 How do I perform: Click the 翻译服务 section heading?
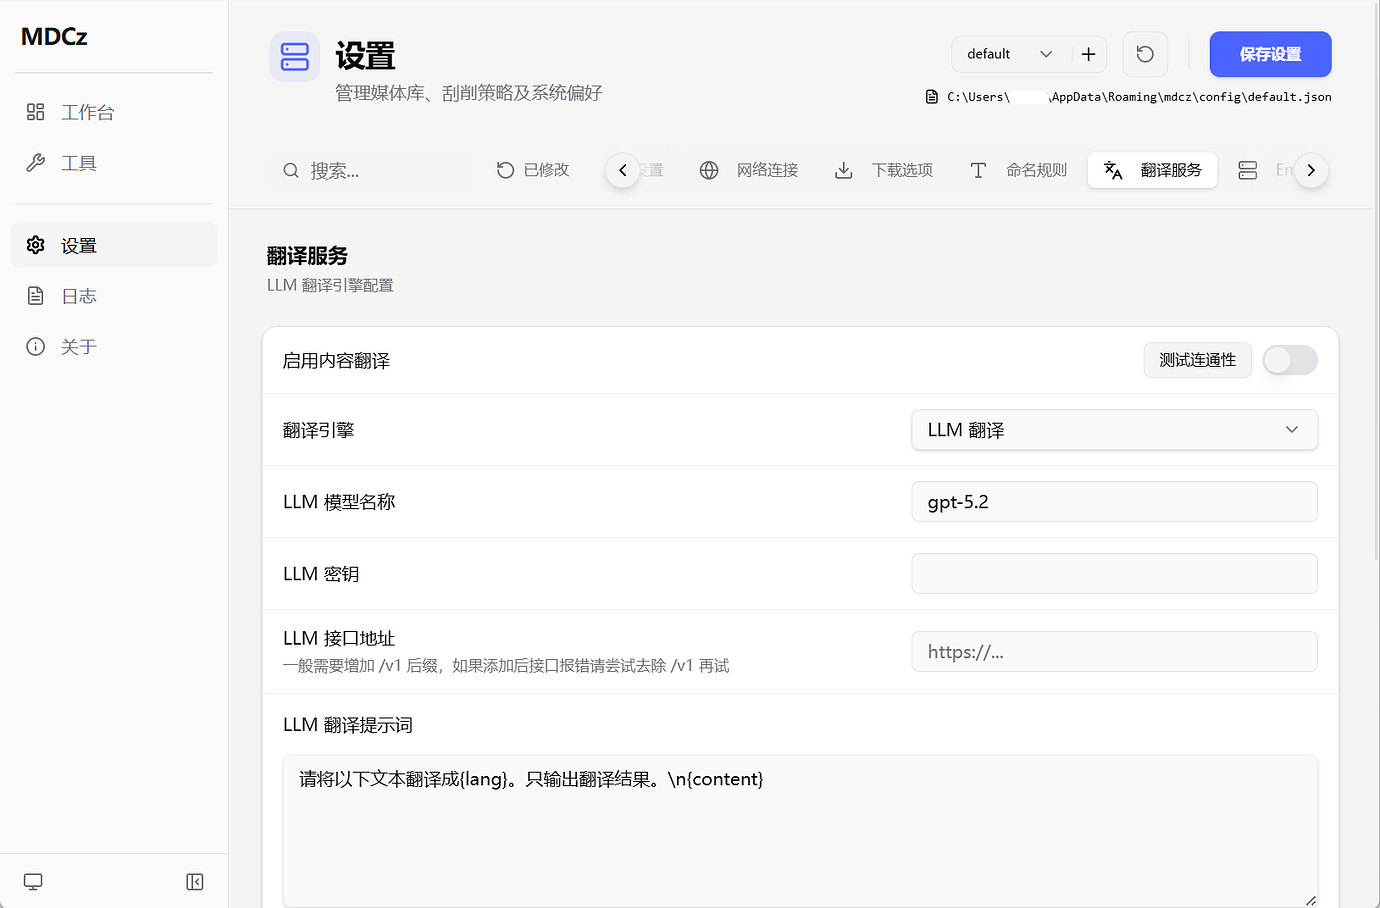click(x=307, y=256)
